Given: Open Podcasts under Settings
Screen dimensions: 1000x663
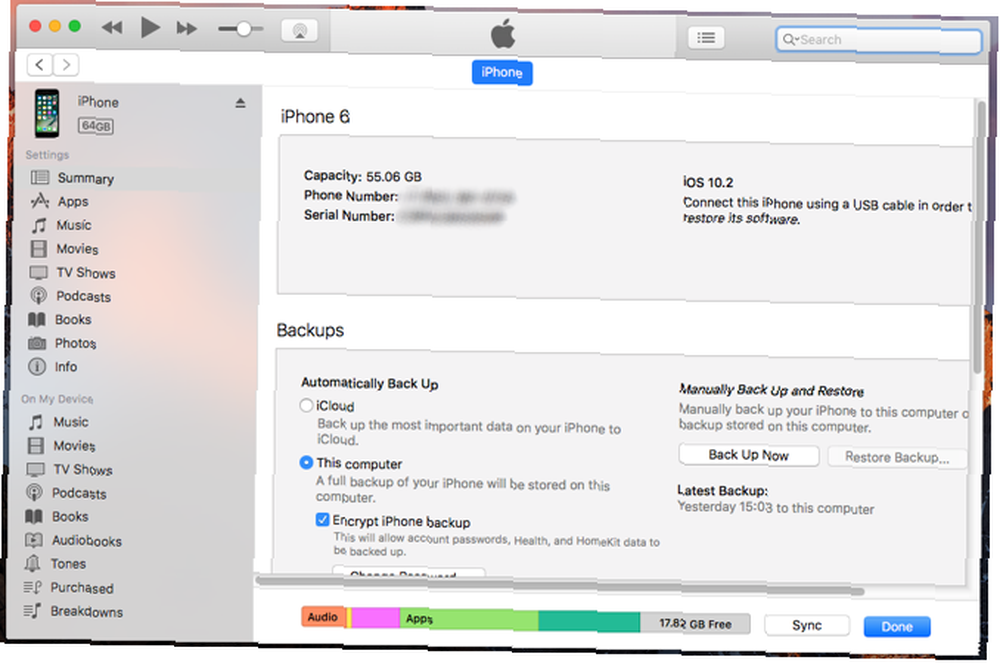Looking at the screenshot, I should coord(83,296).
